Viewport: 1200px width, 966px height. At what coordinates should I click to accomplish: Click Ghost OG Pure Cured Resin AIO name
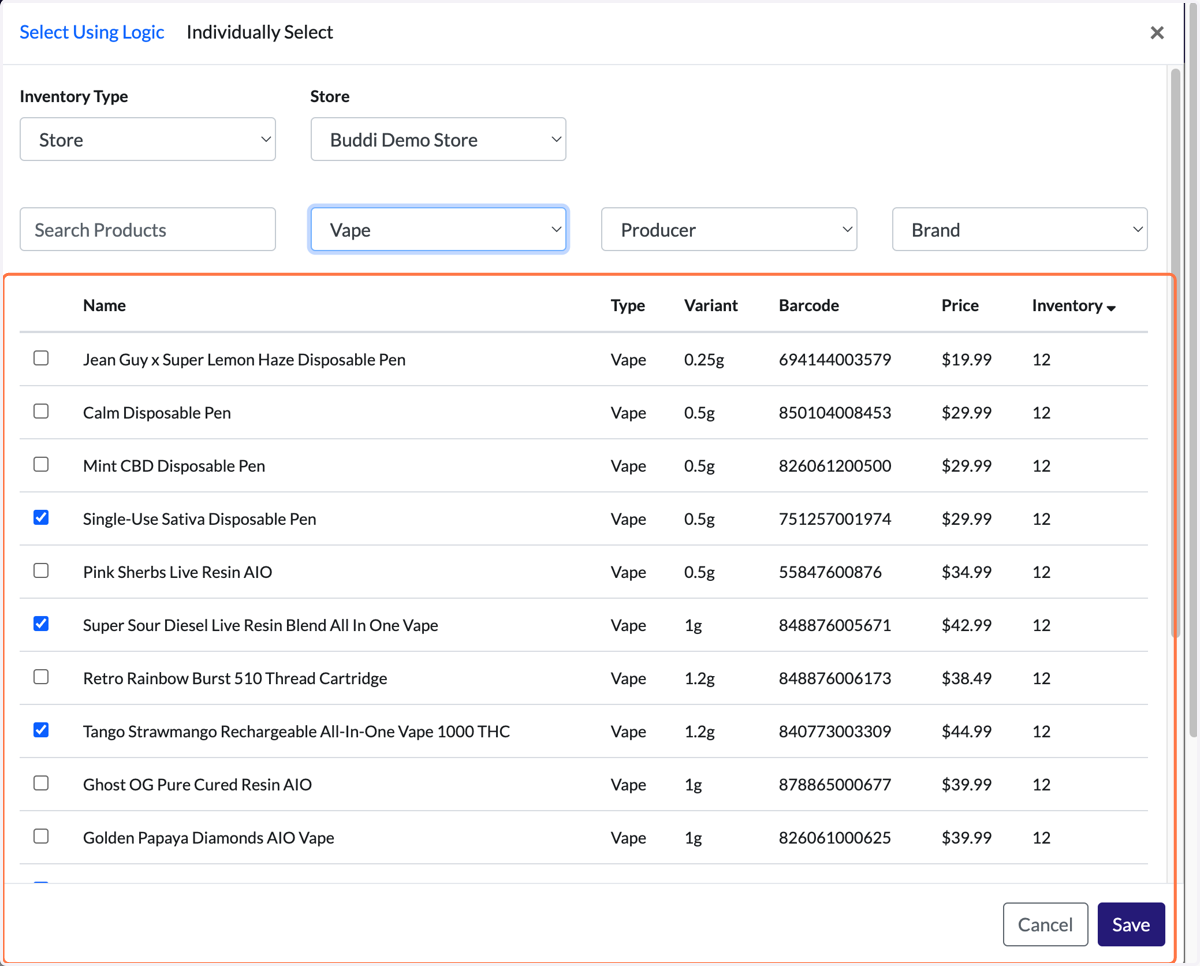point(198,785)
